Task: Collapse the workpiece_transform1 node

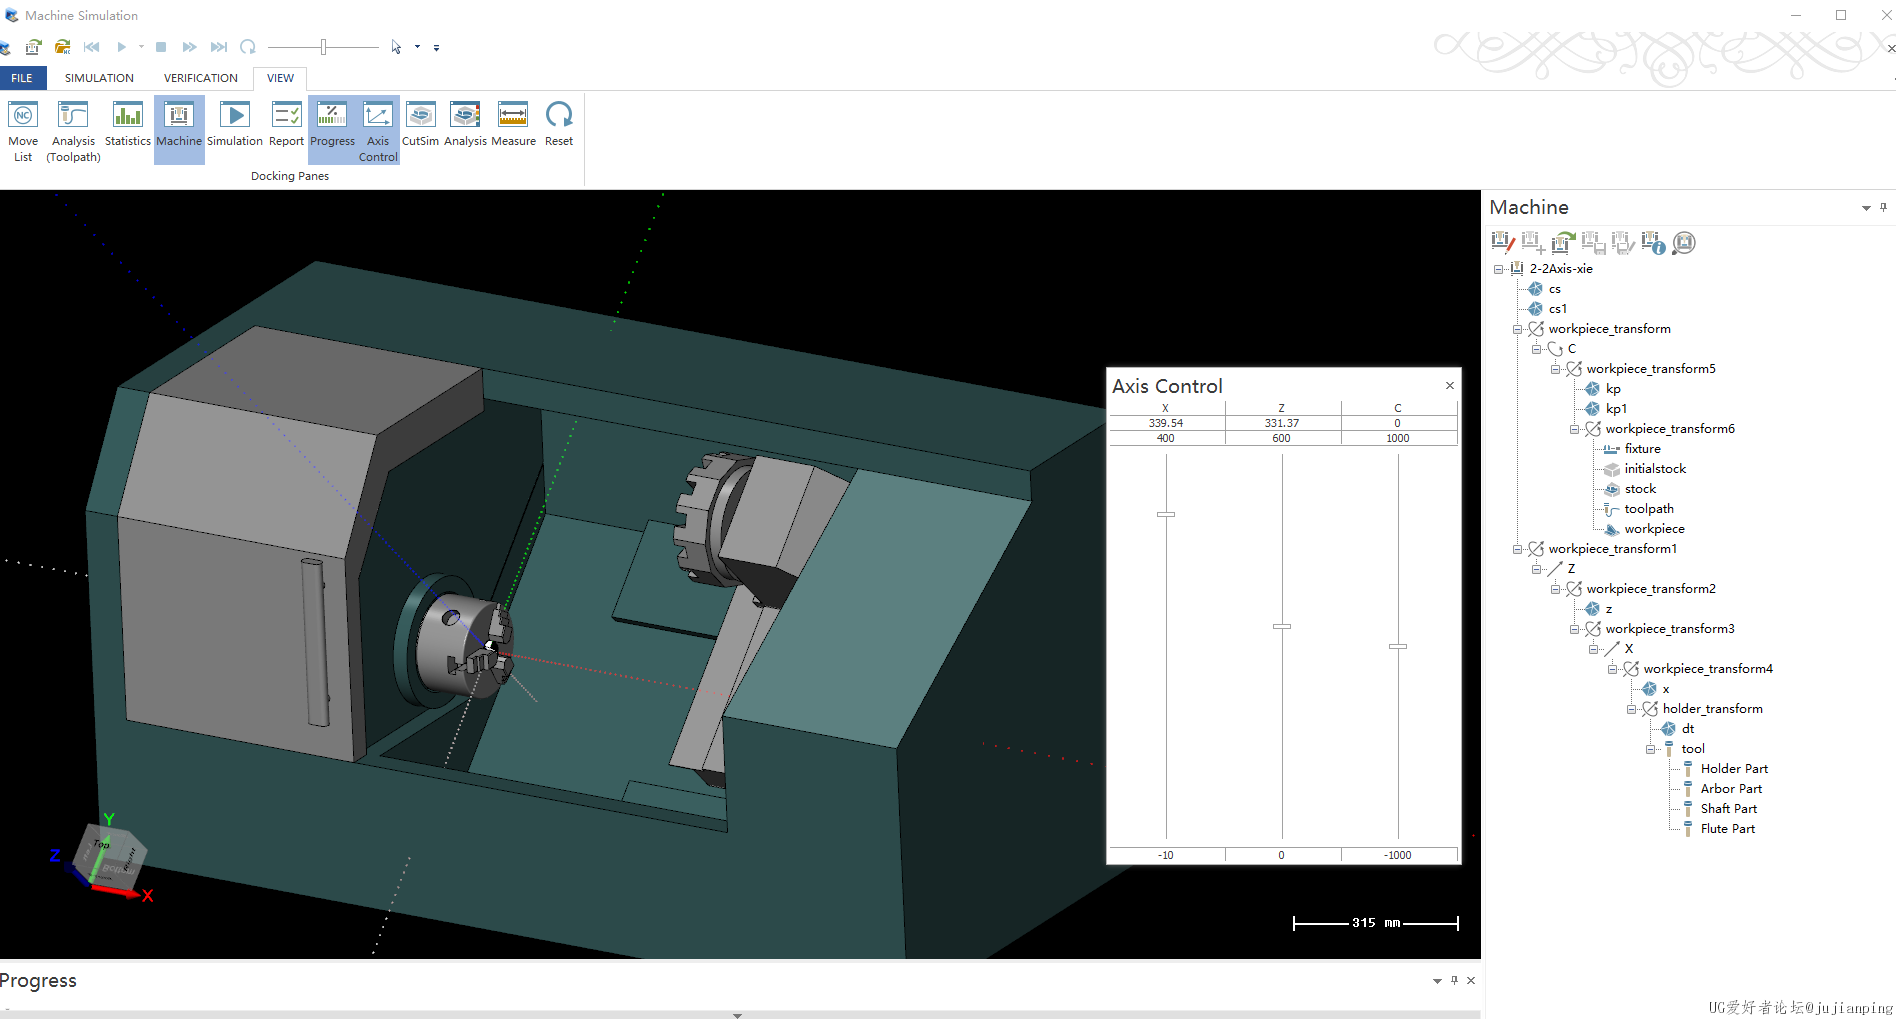Action: [x=1517, y=549]
